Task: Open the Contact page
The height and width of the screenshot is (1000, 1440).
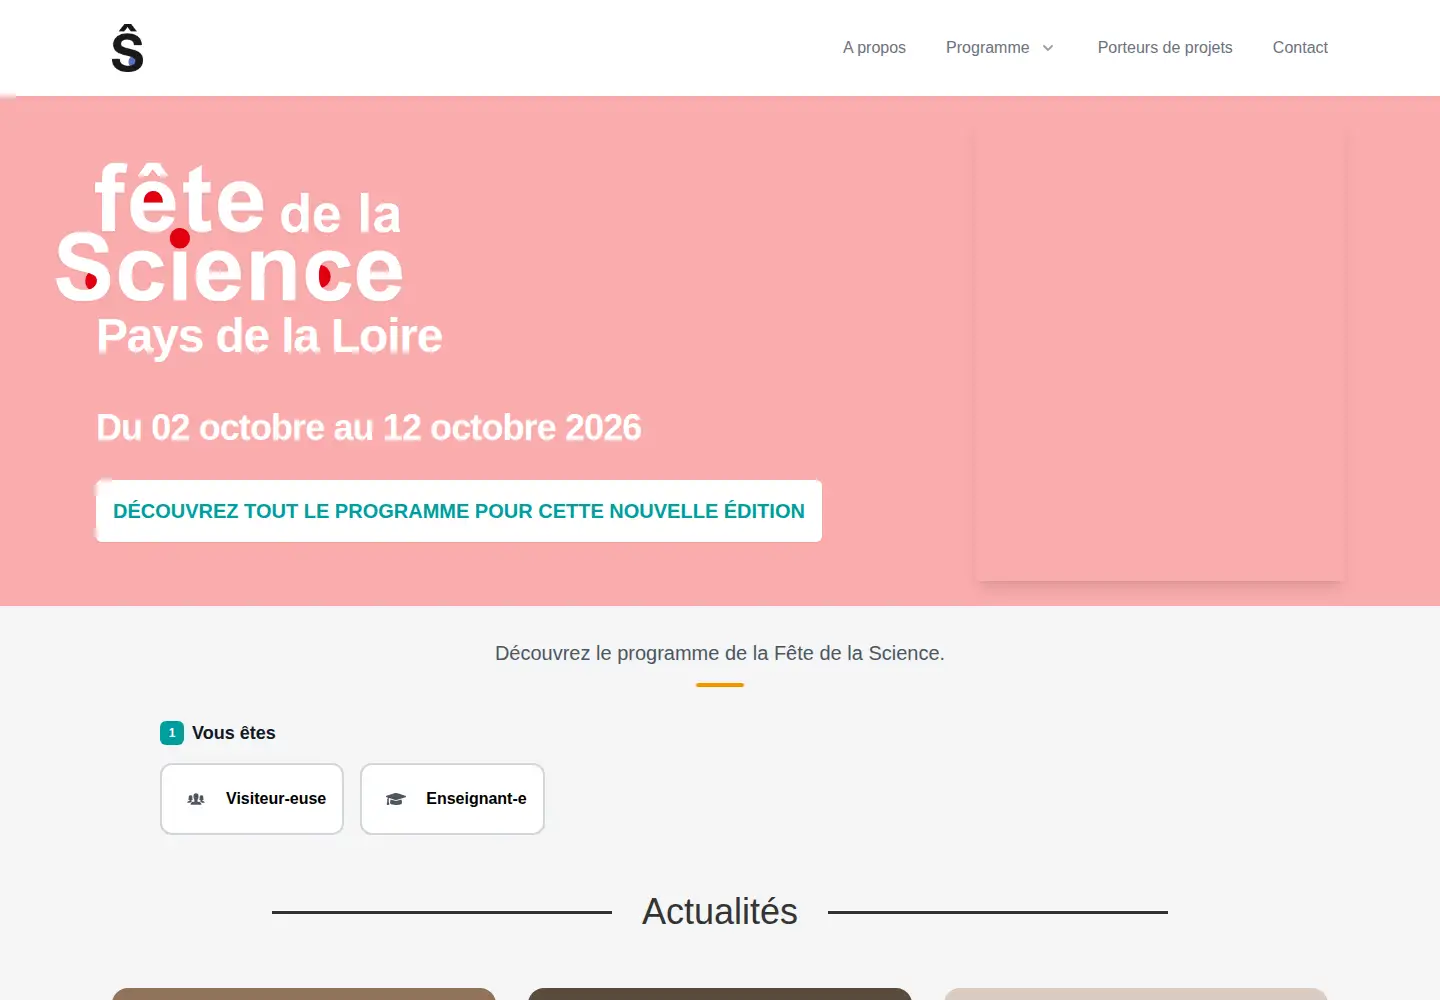Action: (x=1300, y=47)
